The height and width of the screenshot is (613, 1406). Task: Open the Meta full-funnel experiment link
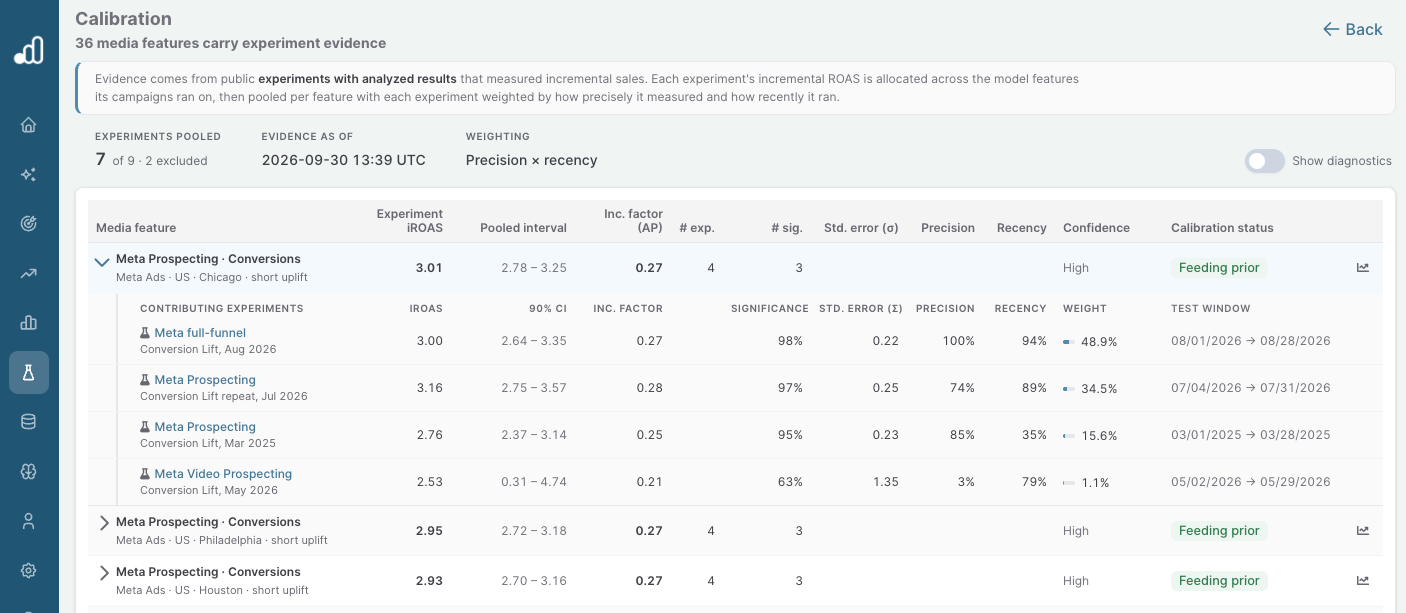[x=200, y=333]
